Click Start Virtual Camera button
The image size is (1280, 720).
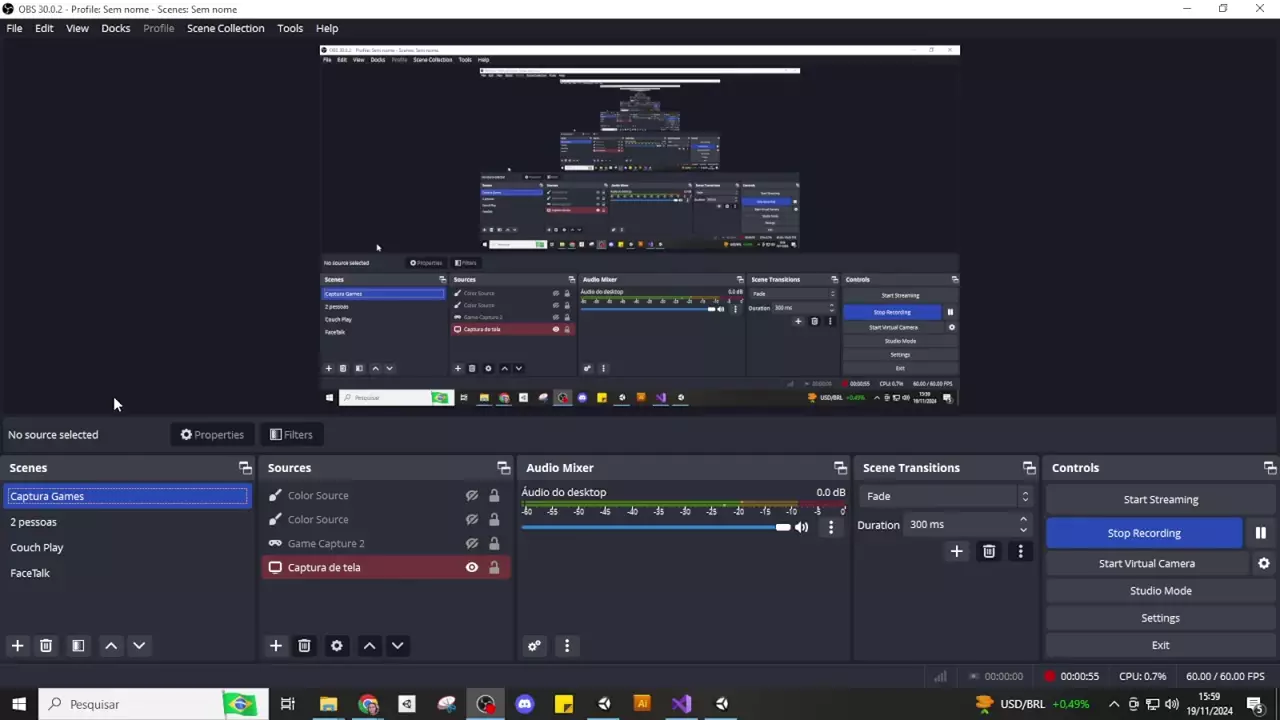1147,564
